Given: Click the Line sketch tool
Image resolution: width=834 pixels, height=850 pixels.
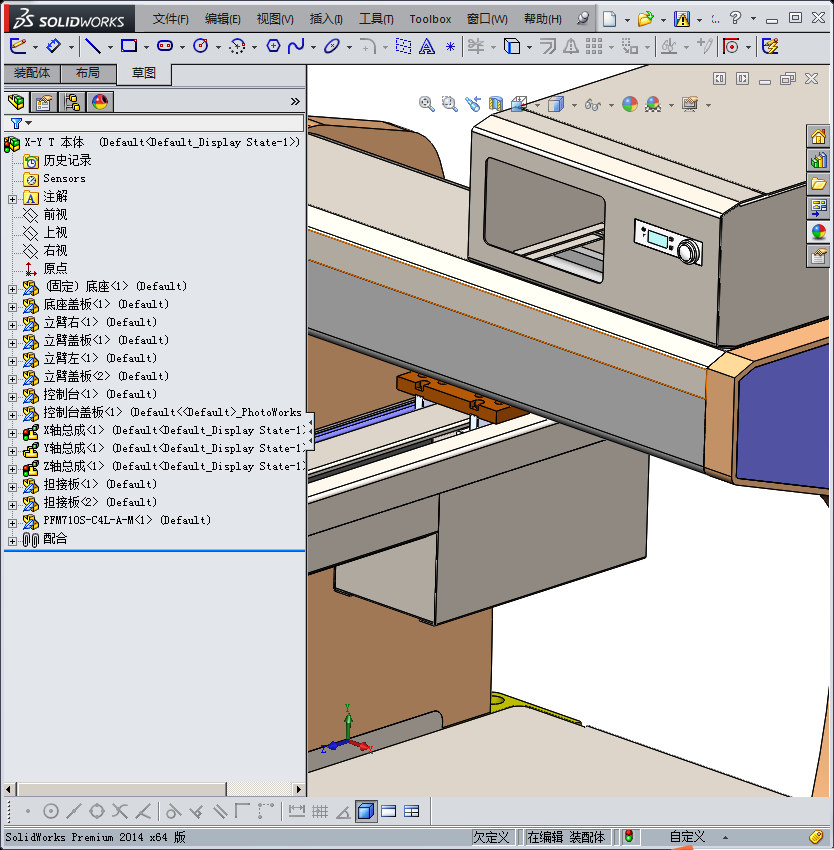Looking at the screenshot, I should point(92,46).
